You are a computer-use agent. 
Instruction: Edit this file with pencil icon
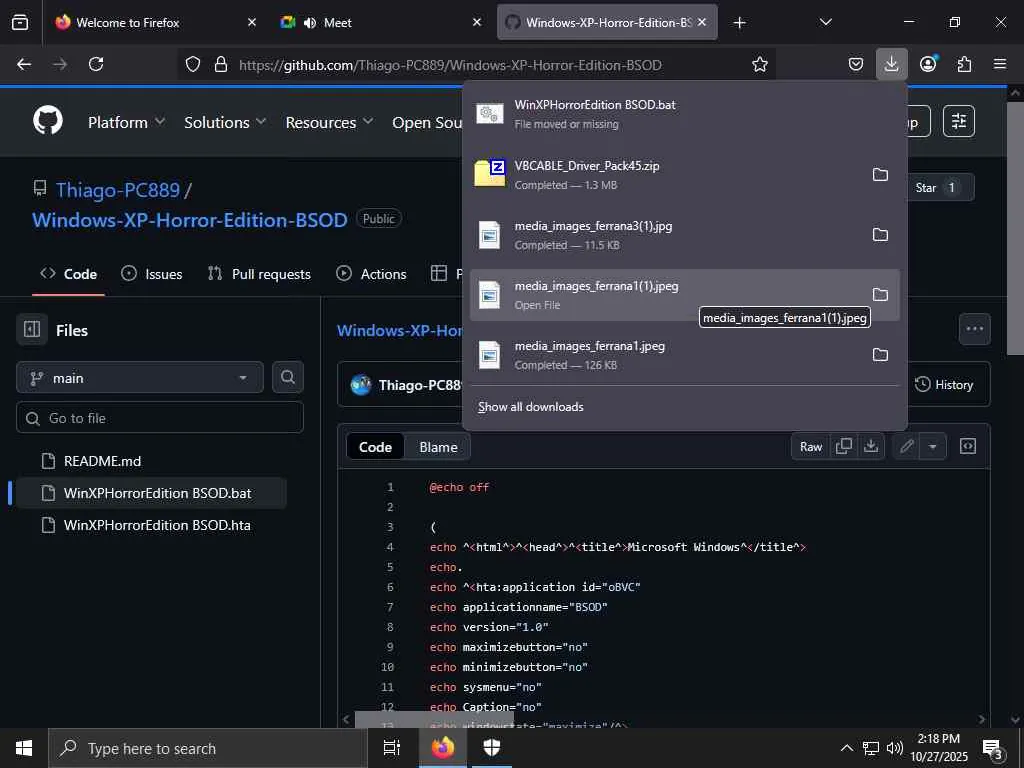click(906, 446)
